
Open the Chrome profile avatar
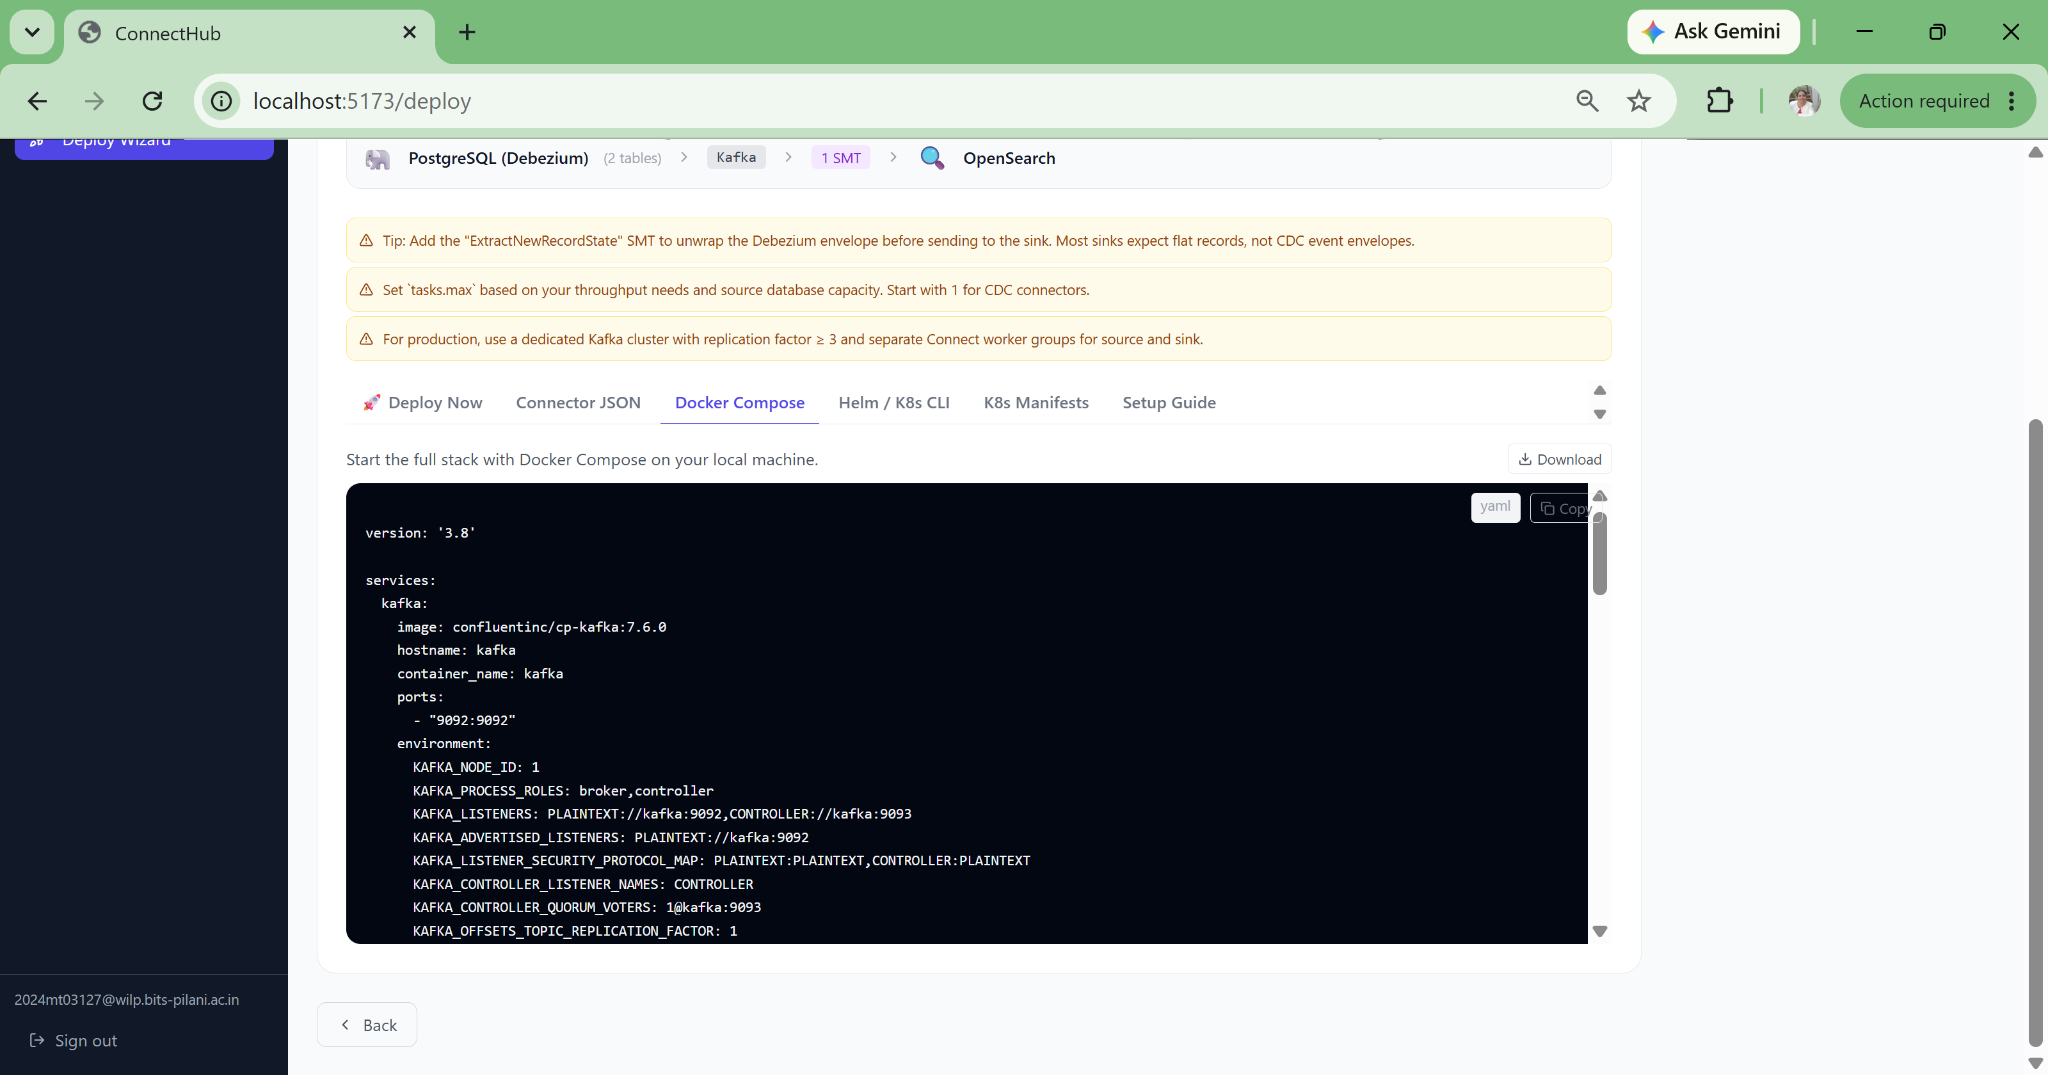click(x=1804, y=101)
